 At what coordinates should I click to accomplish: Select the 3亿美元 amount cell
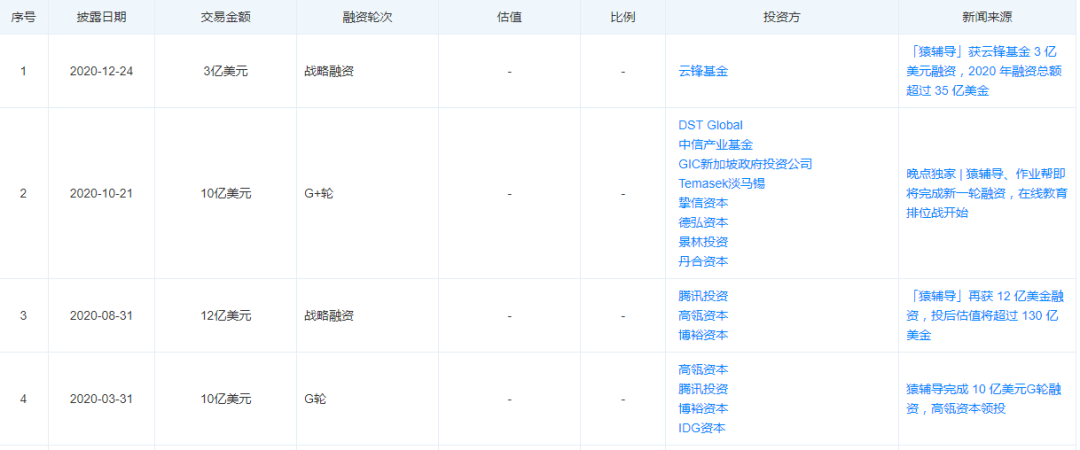click(226, 71)
